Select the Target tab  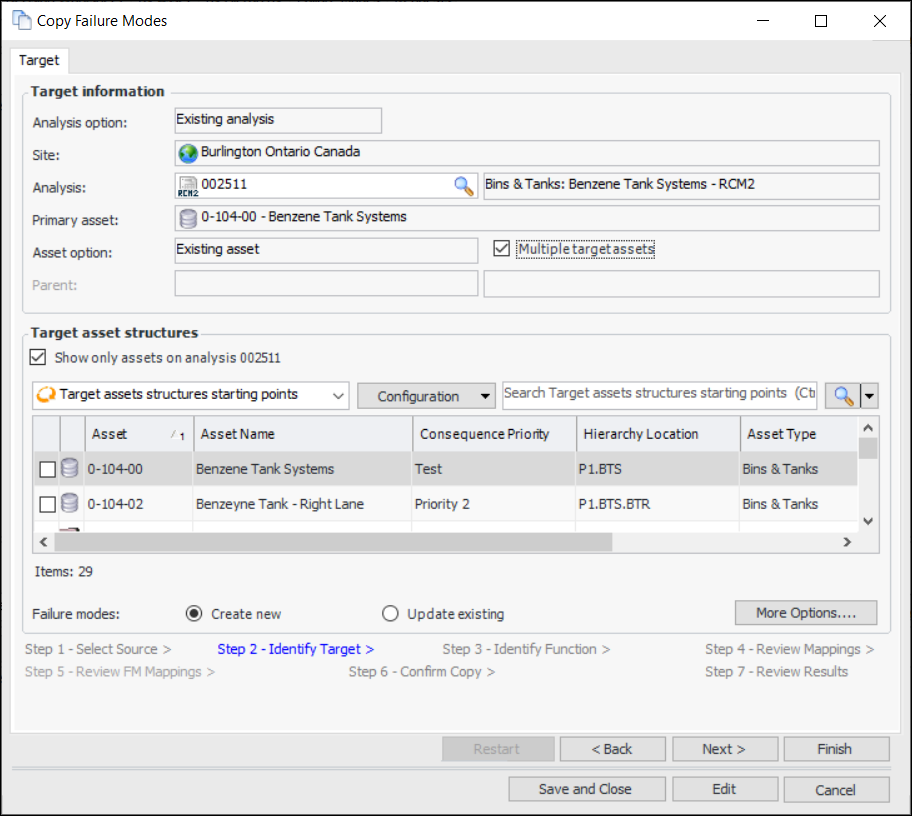coord(39,60)
